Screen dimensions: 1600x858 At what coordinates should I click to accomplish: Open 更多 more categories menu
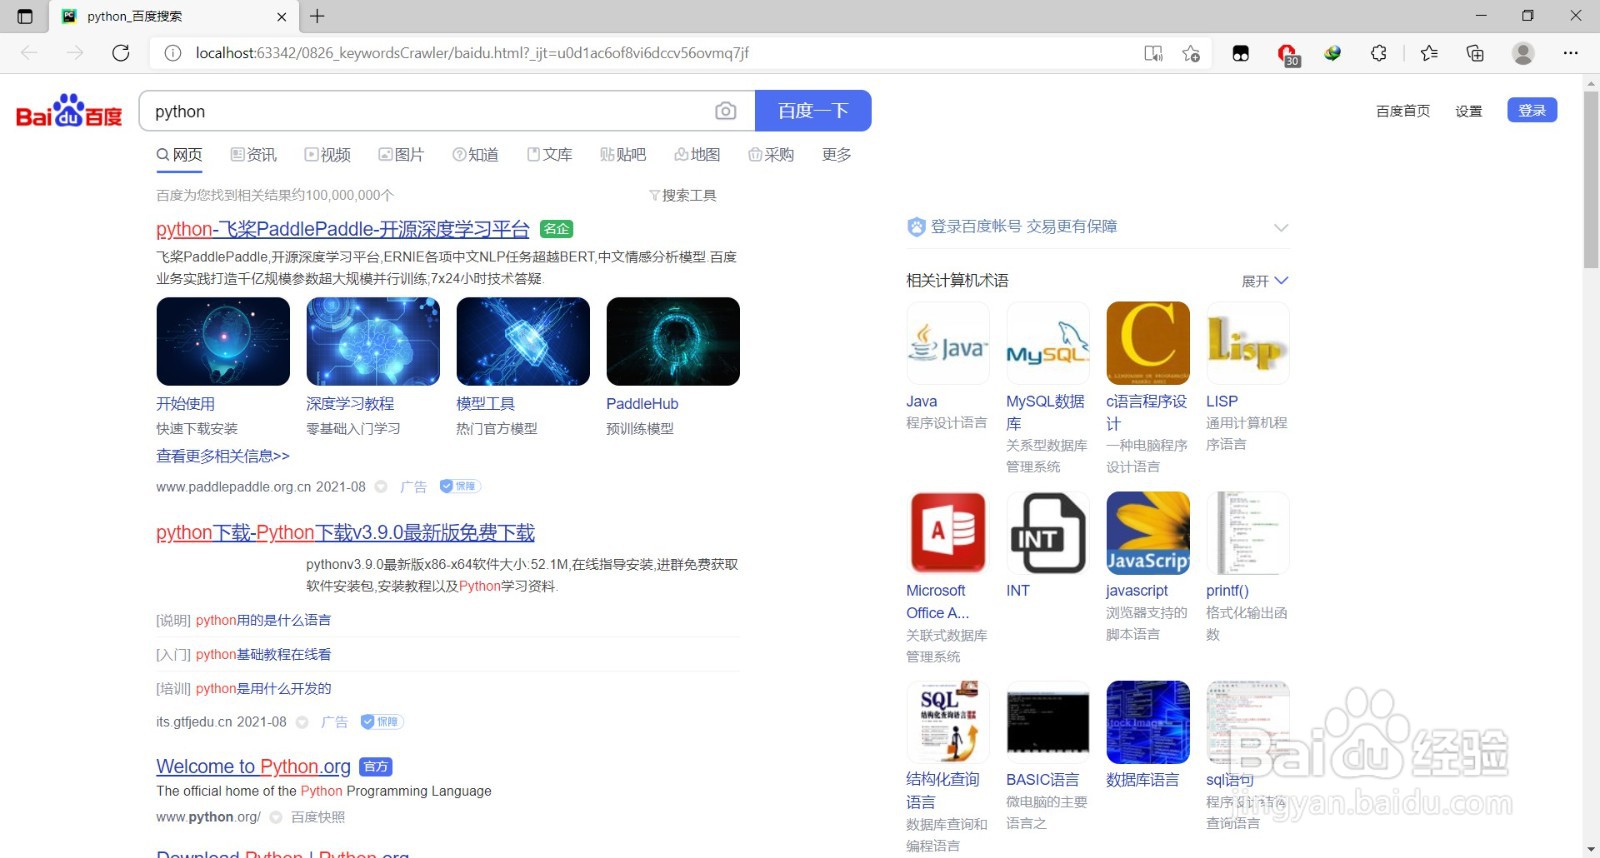(x=837, y=155)
